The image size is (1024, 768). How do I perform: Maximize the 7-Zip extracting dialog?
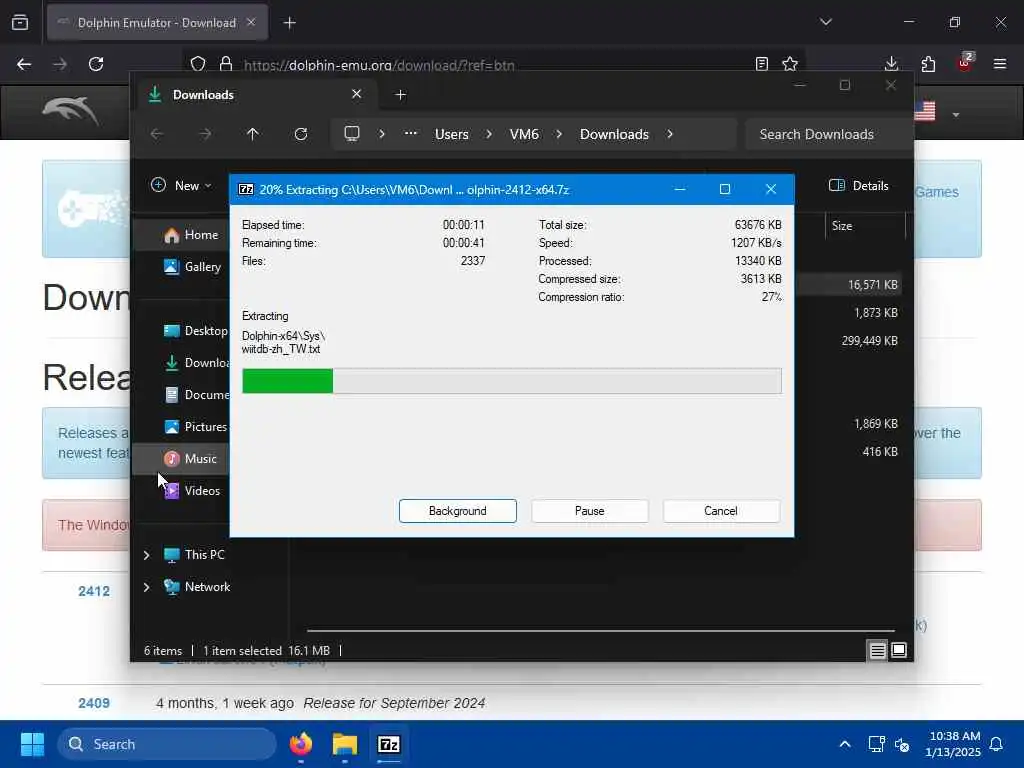(x=724, y=189)
